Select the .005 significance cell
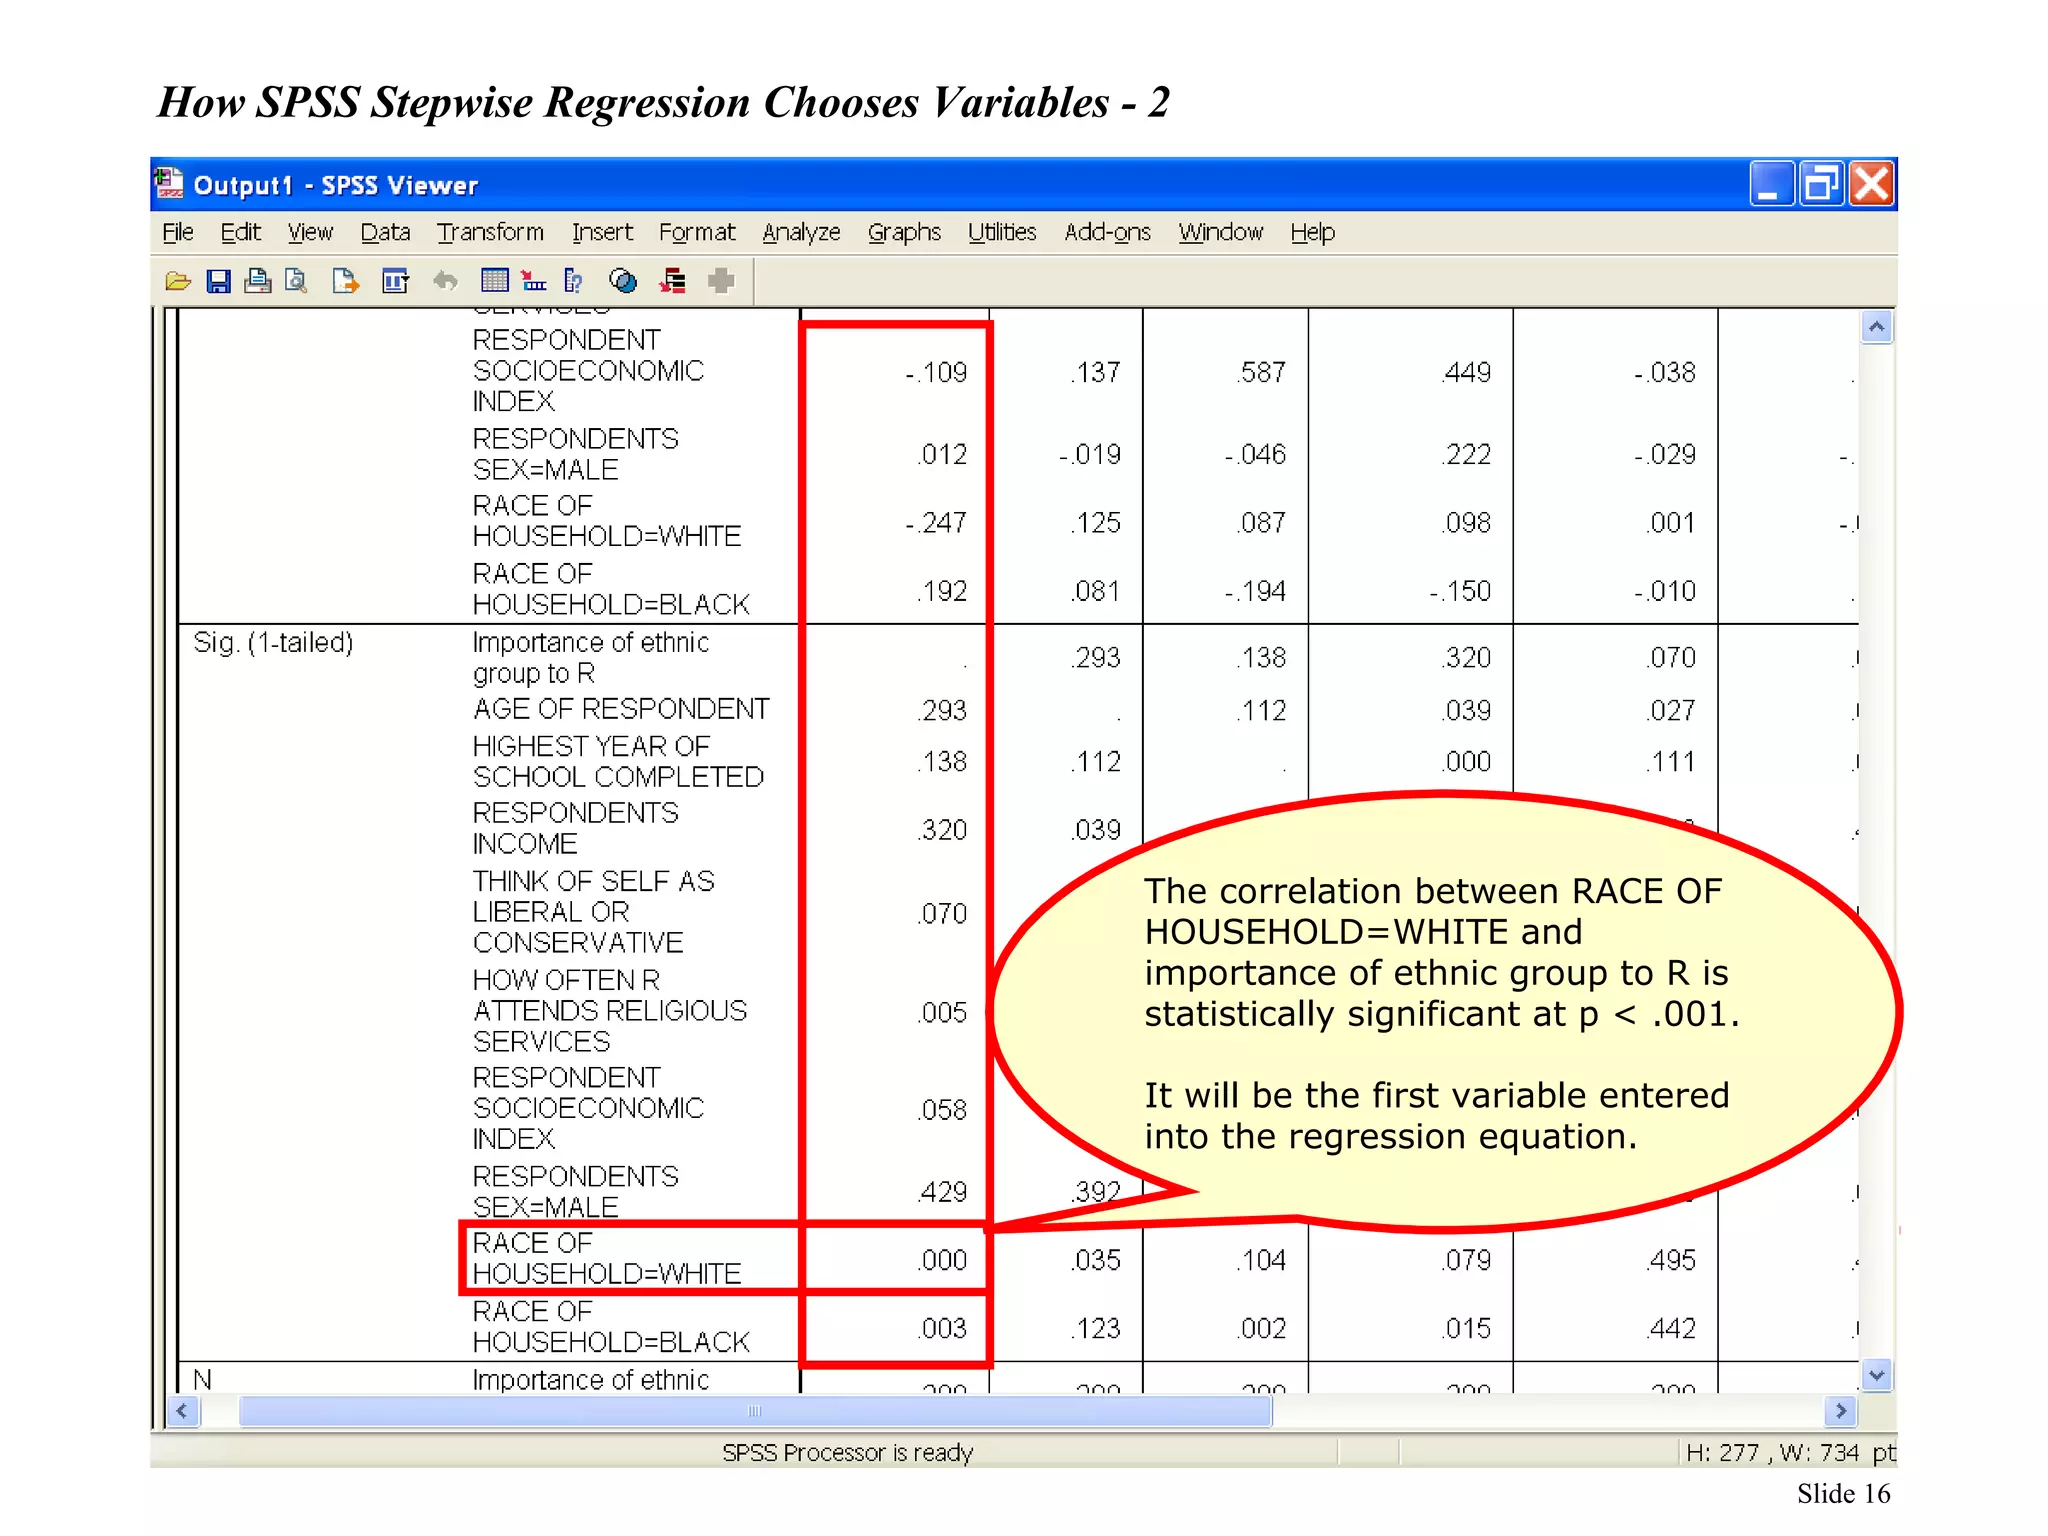The height and width of the screenshot is (1536, 2048). 942,1012
